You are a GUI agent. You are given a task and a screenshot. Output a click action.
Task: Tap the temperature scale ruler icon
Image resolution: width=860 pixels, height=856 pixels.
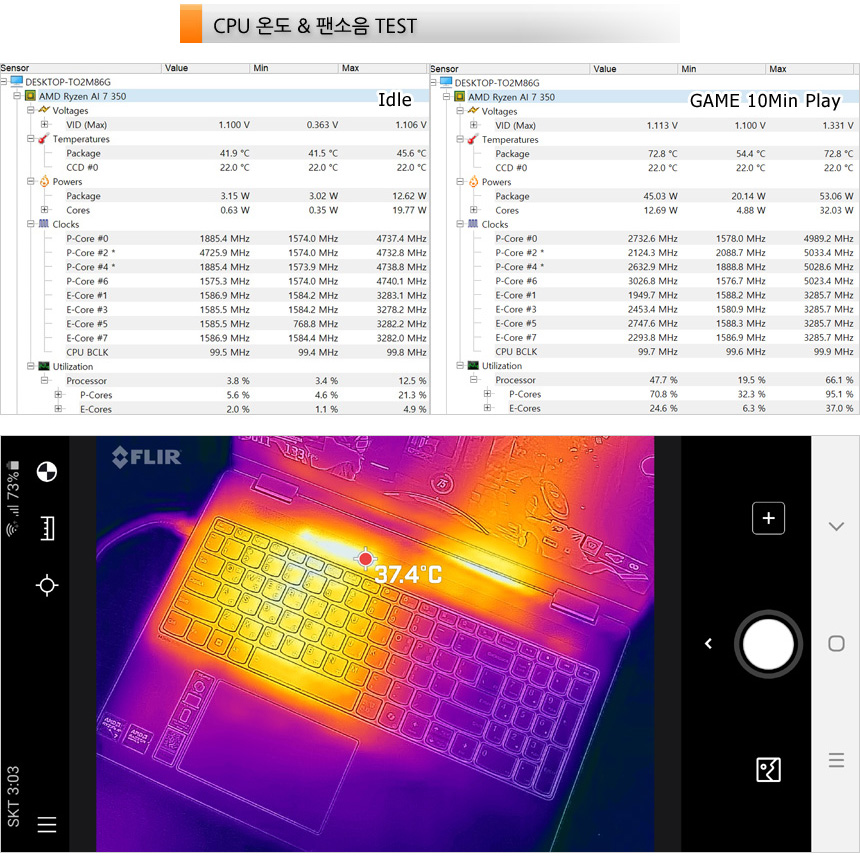click(x=47, y=528)
